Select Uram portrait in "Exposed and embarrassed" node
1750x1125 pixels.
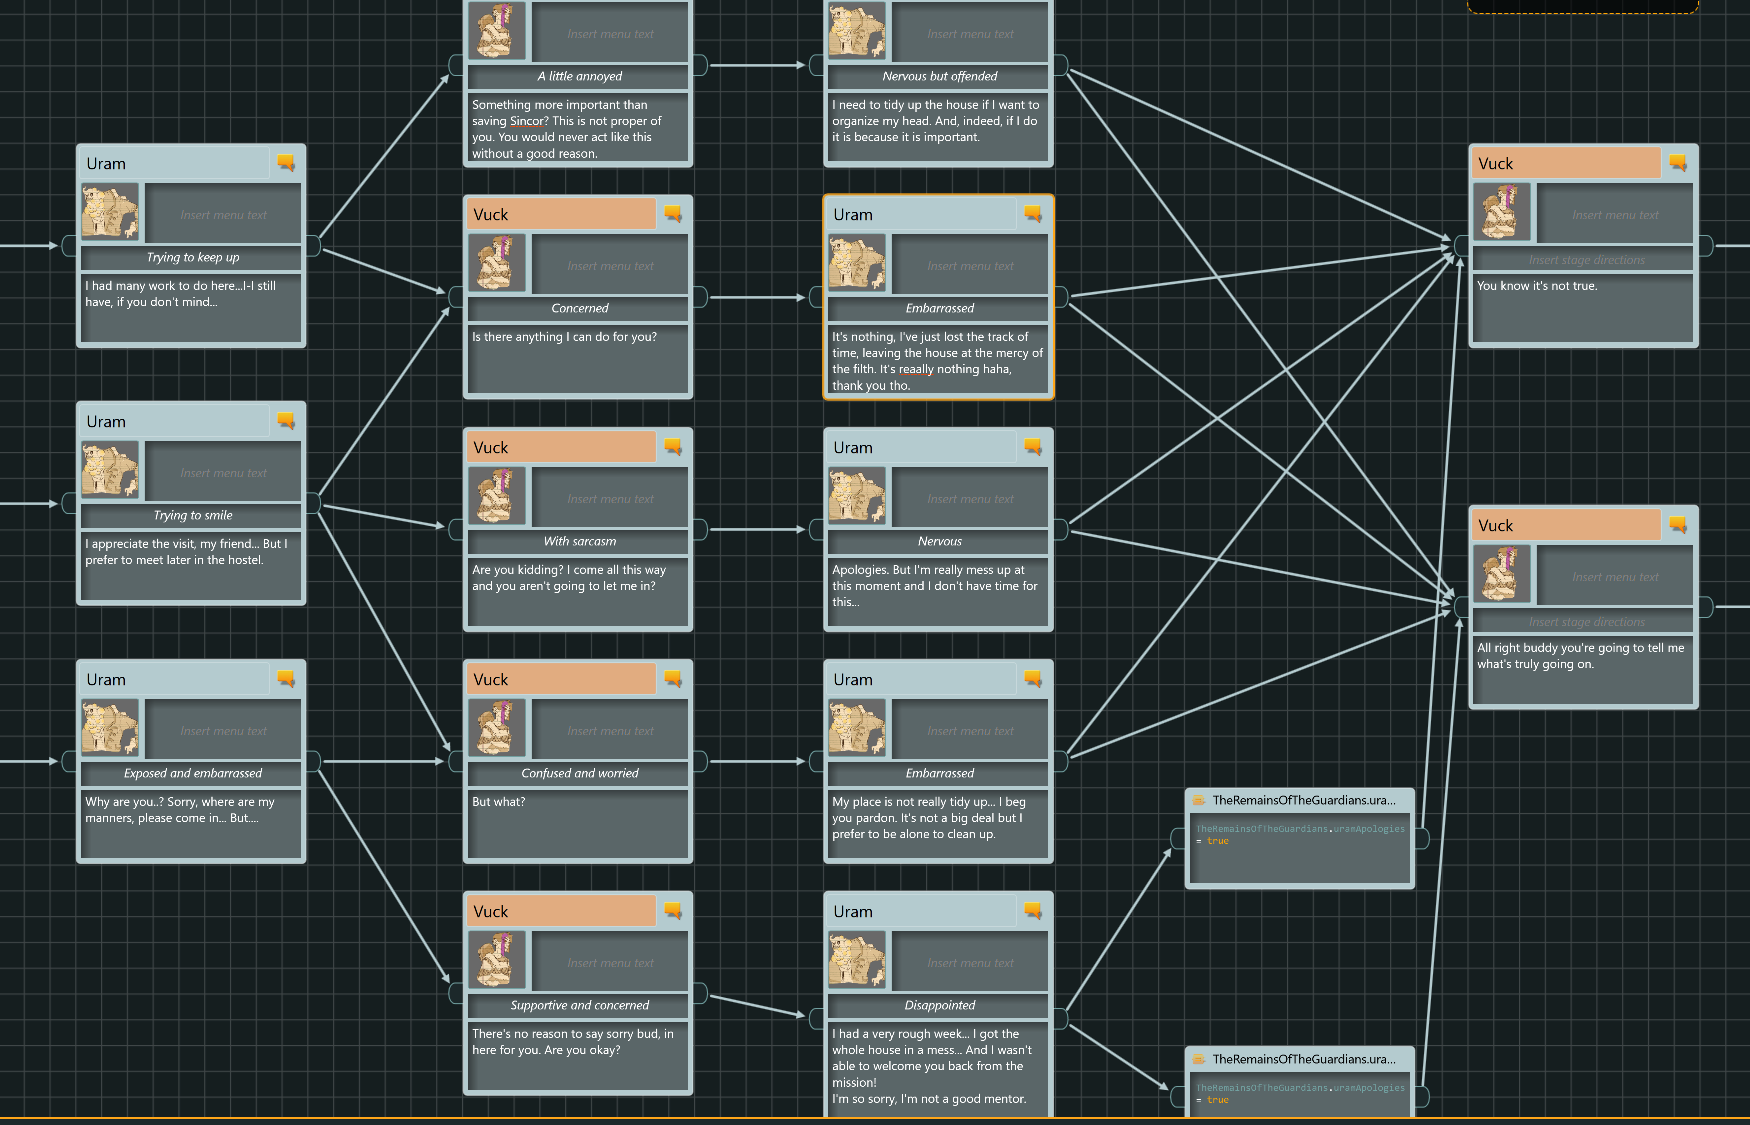(110, 727)
